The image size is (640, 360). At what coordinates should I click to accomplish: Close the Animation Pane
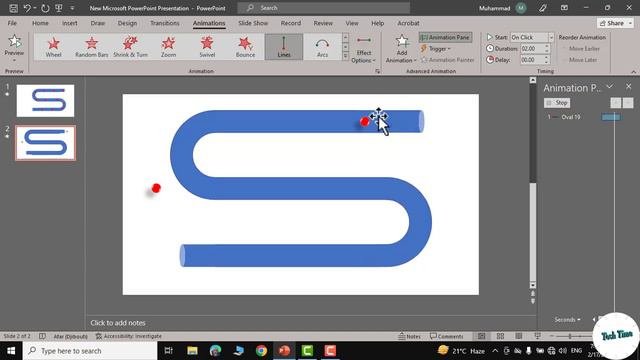[629, 87]
